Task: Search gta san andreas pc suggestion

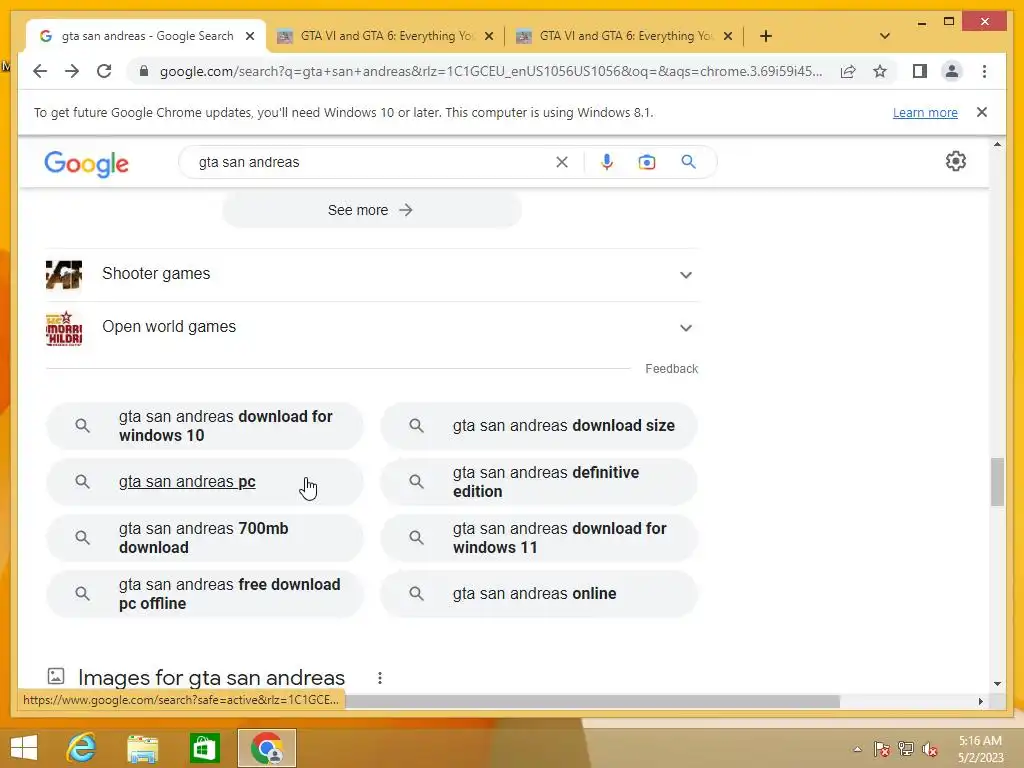Action: click(x=204, y=482)
